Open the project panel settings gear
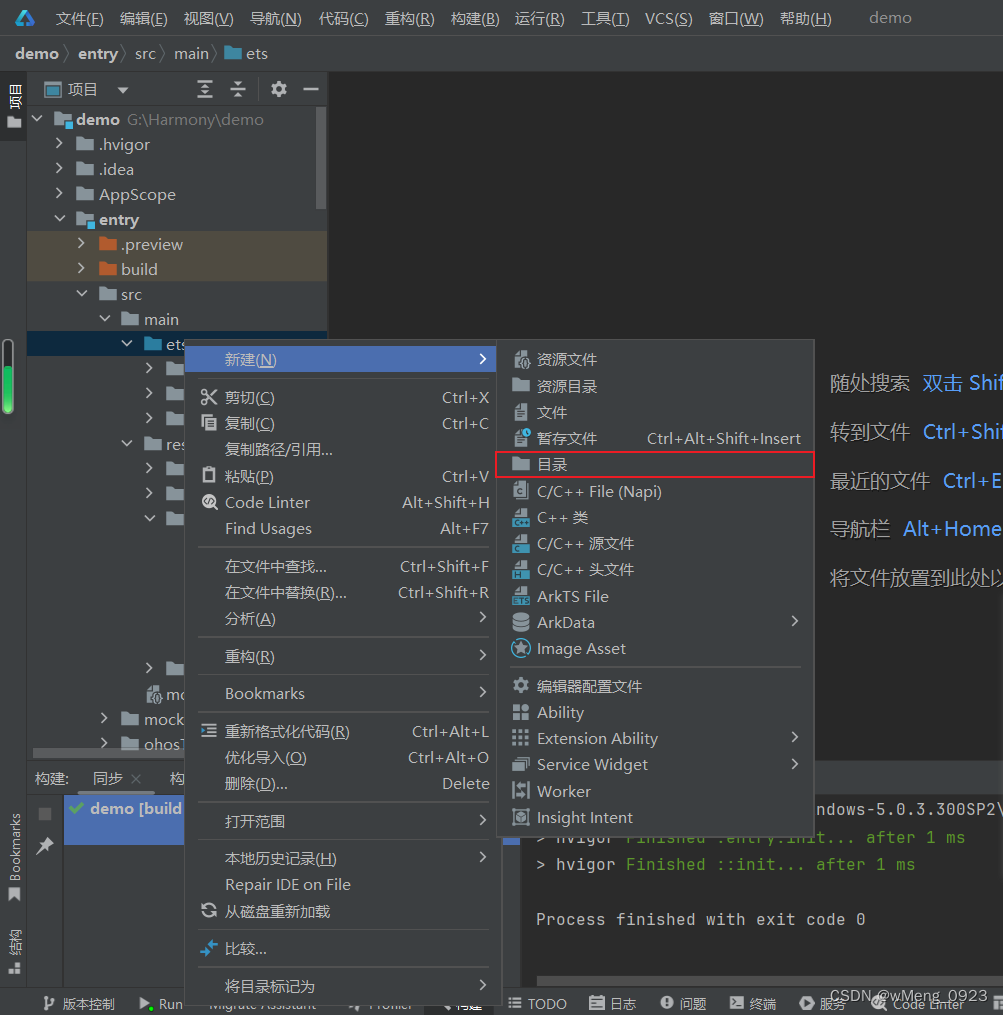Viewport: 1003px width, 1015px height. click(x=278, y=89)
